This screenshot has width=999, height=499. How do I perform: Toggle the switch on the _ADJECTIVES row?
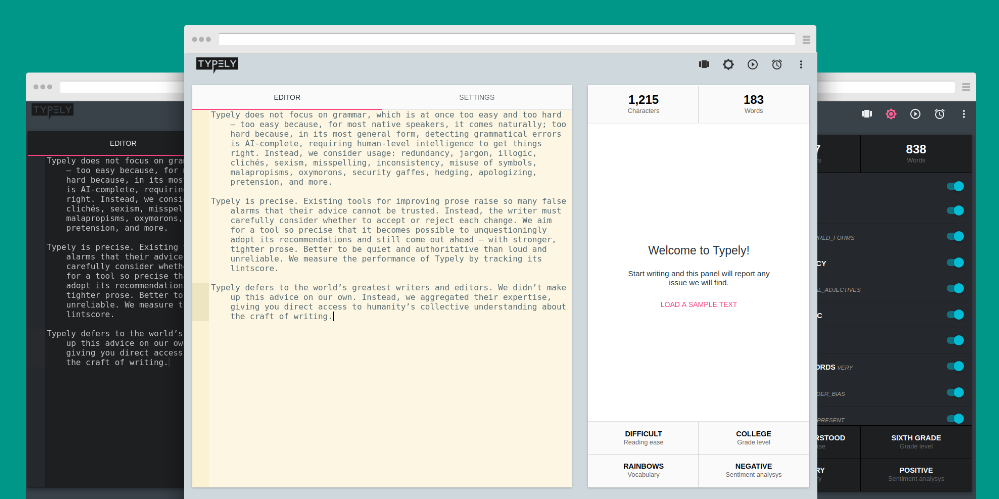coord(955,289)
